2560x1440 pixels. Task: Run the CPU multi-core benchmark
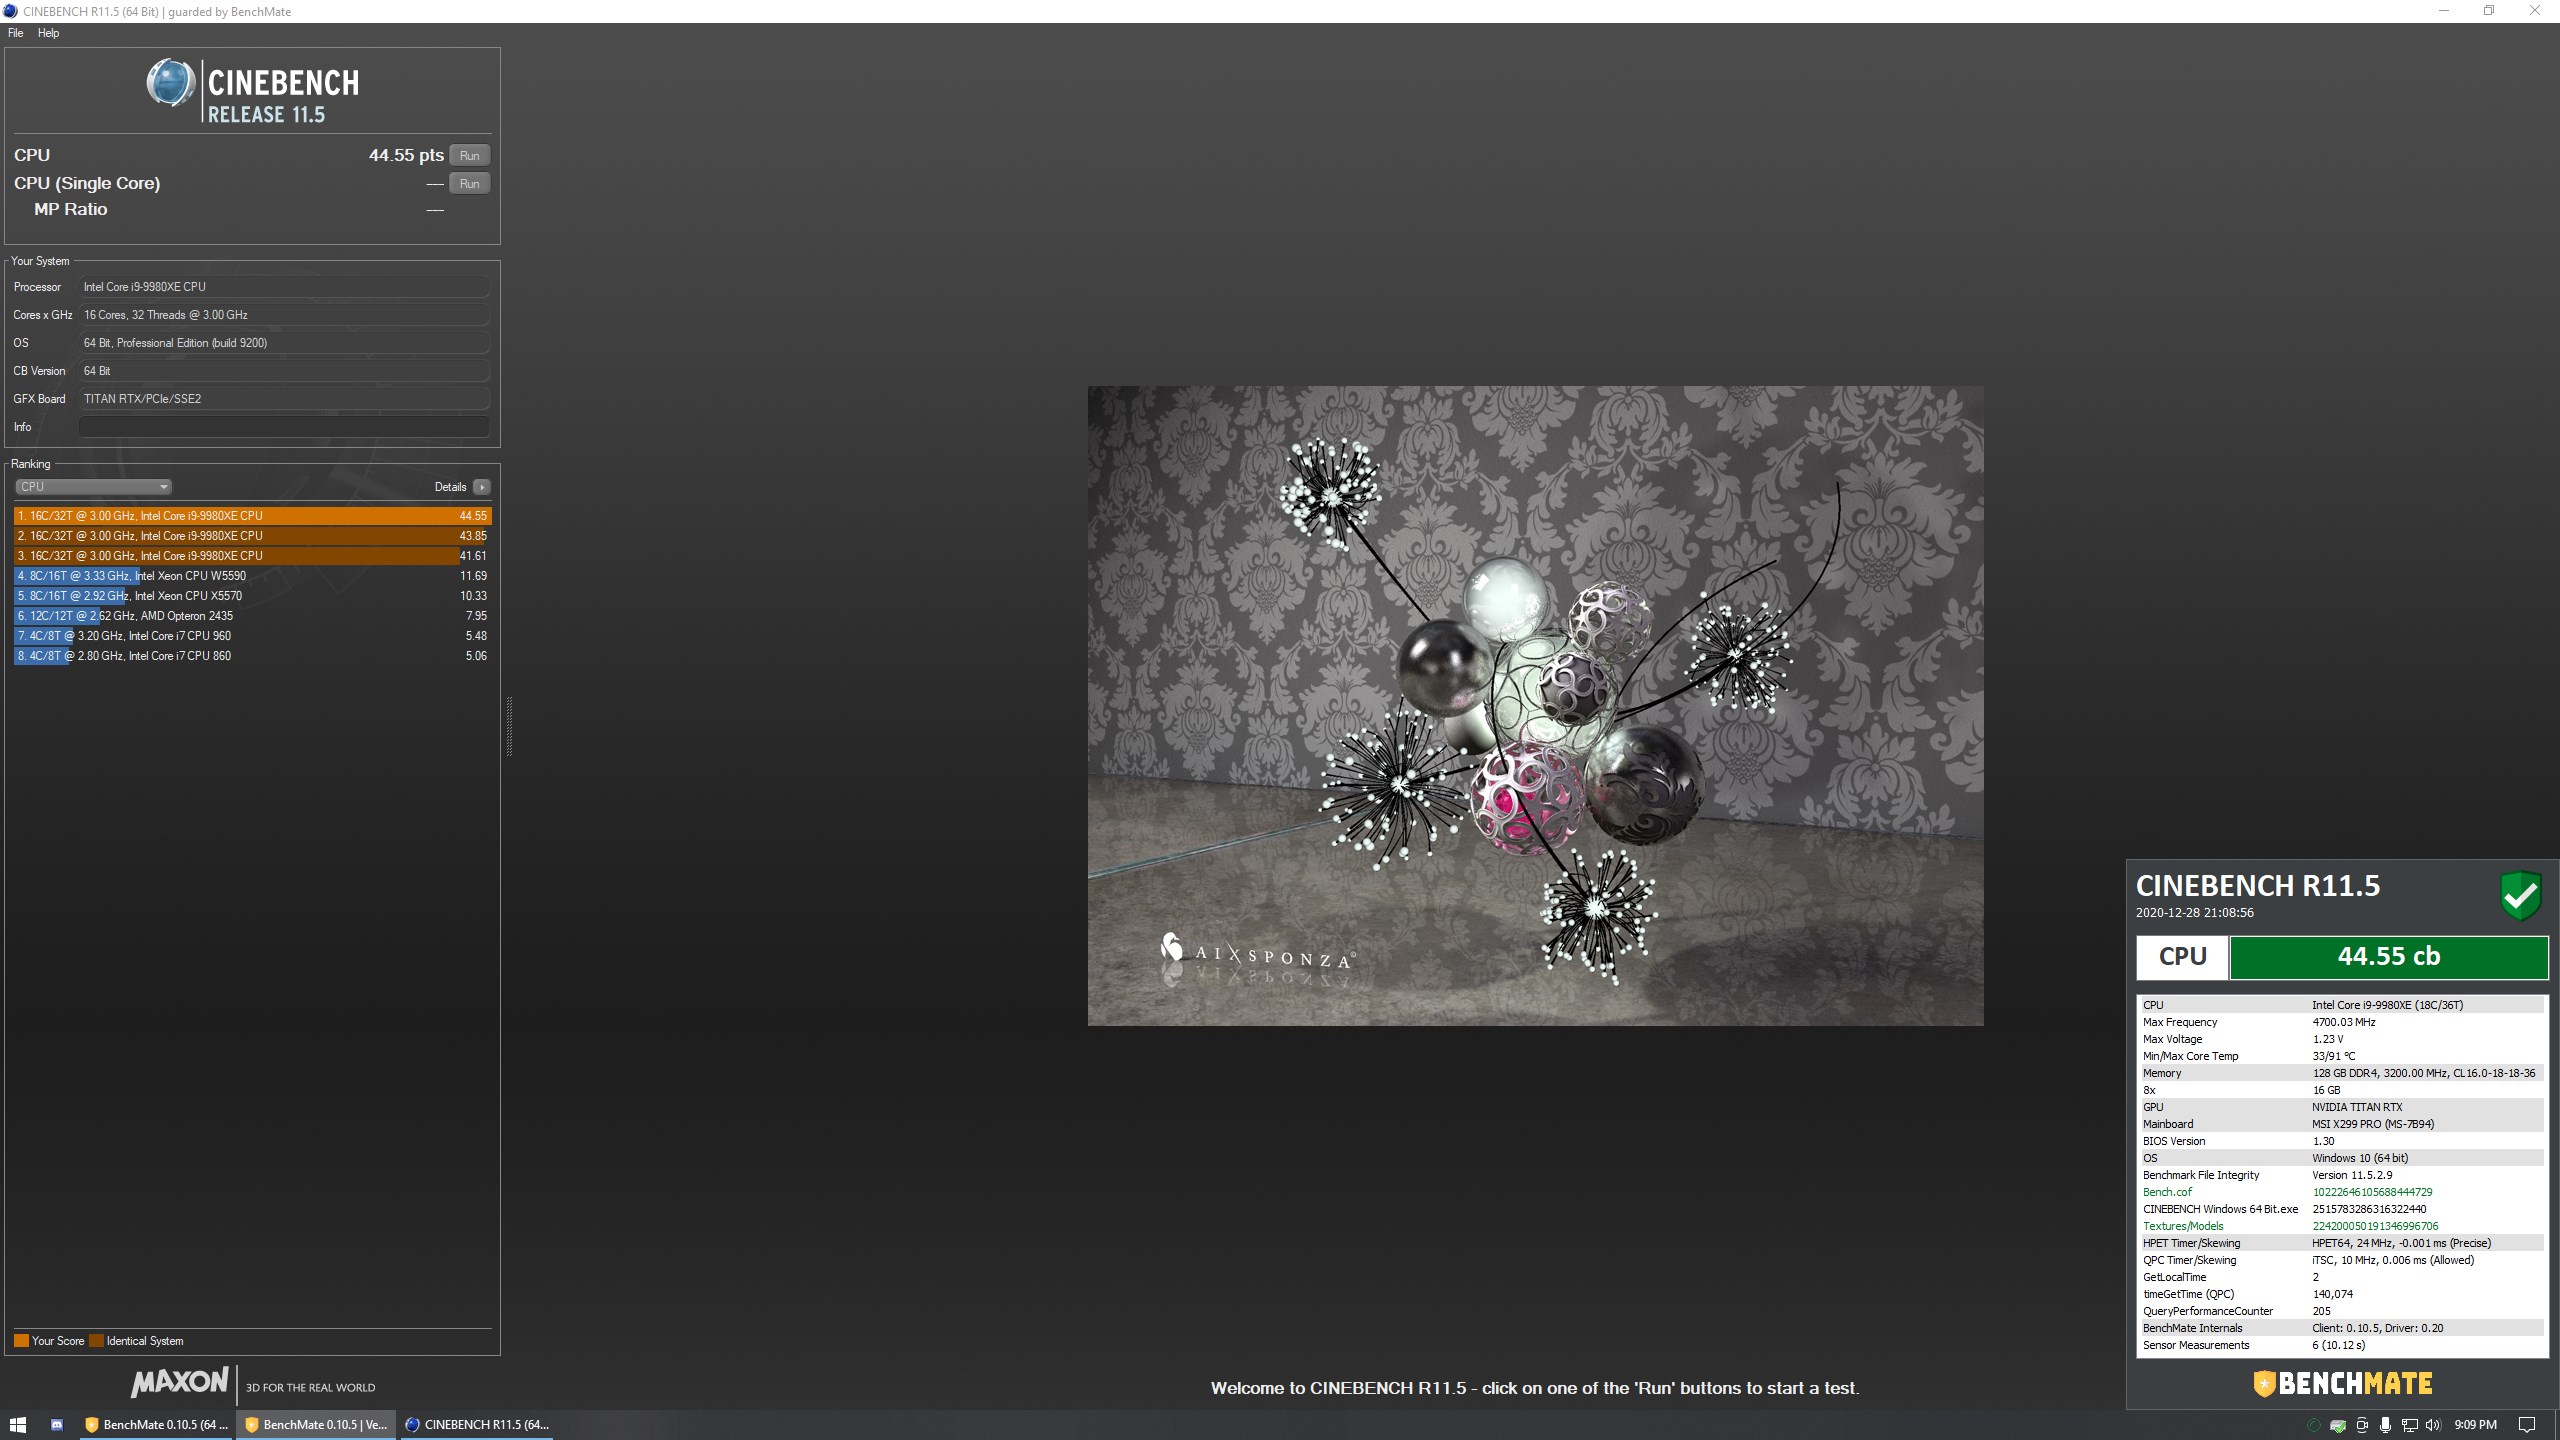click(469, 155)
